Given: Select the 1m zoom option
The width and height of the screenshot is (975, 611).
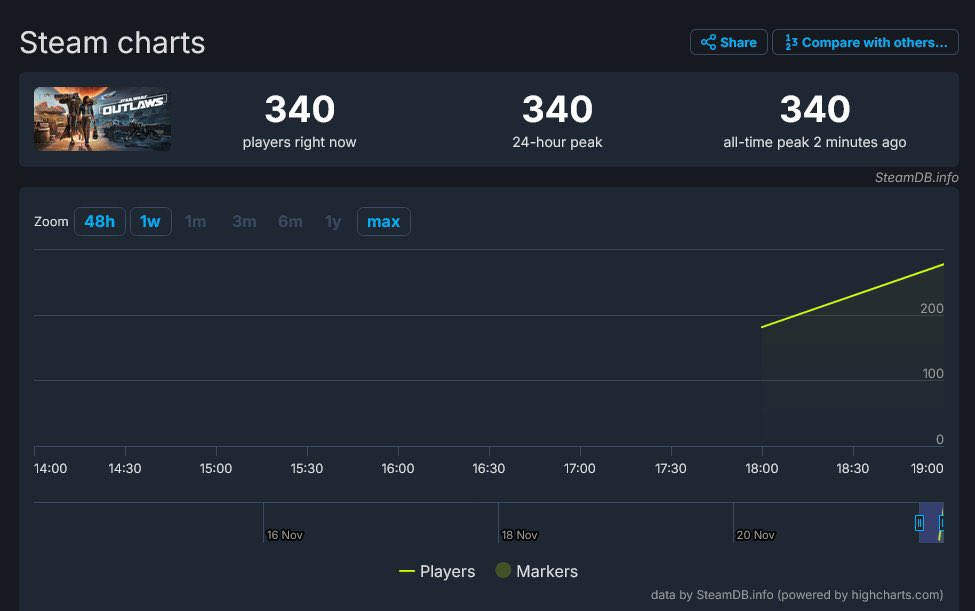Looking at the screenshot, I should pyautogui.click(x=195, y=221).
